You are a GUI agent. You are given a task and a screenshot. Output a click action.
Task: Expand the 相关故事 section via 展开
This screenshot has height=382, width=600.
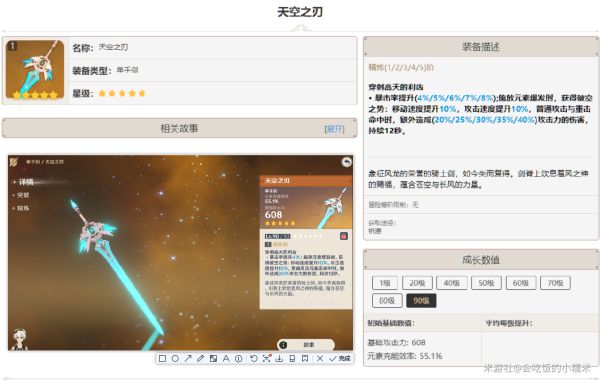point(334,129)
